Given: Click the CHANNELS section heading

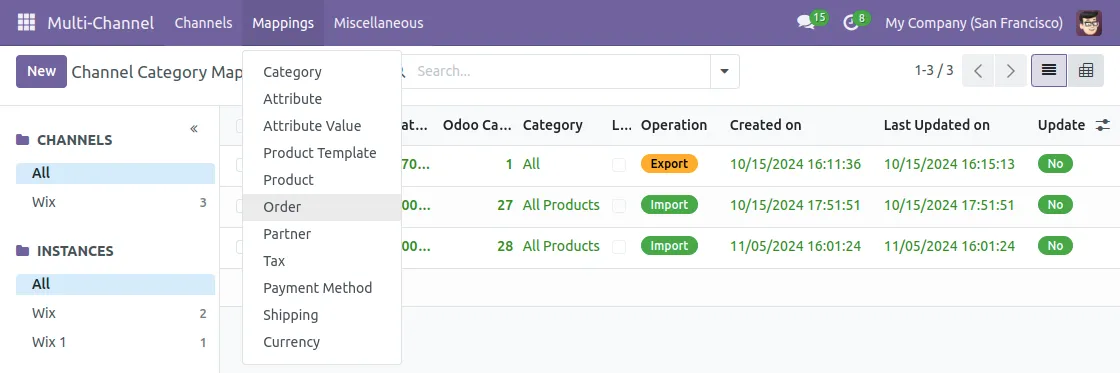Looking at the screenshot, I should point(74,140).
